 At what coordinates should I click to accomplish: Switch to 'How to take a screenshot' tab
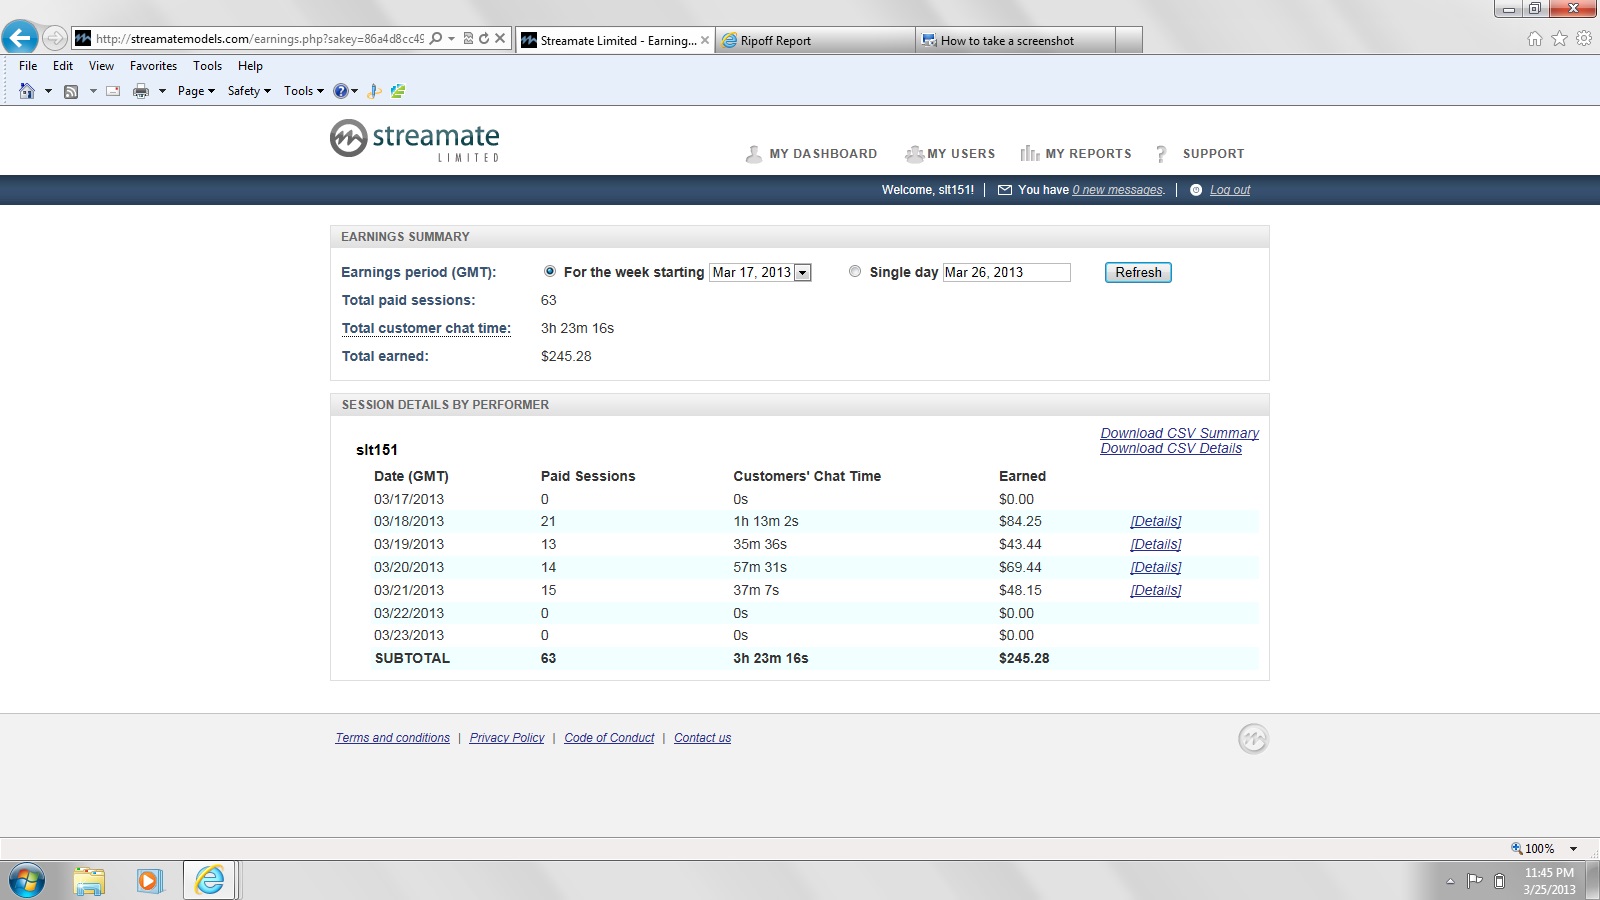[1014, 40]
